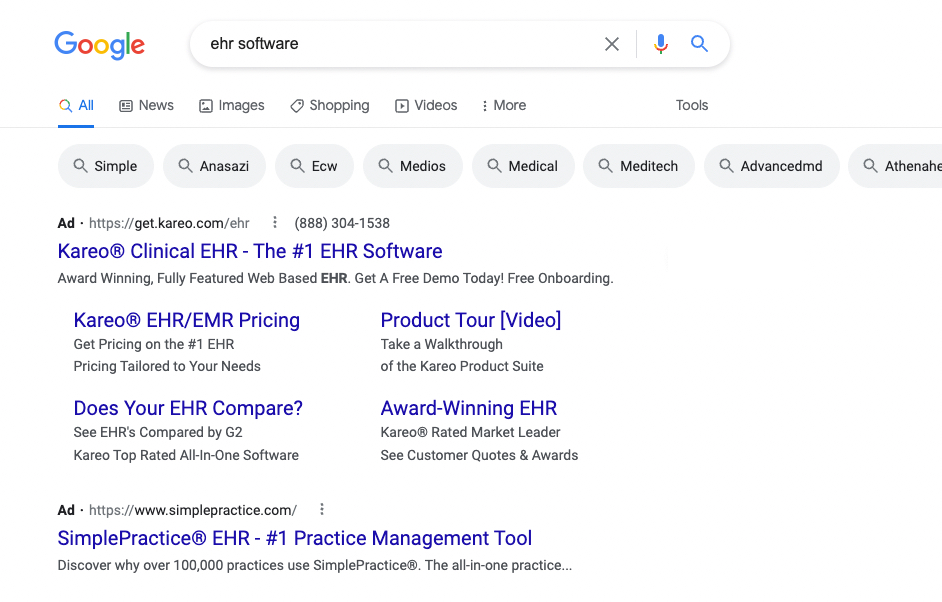Click the Google logo
The image size is (942, 602).
(x=100, y=45)
